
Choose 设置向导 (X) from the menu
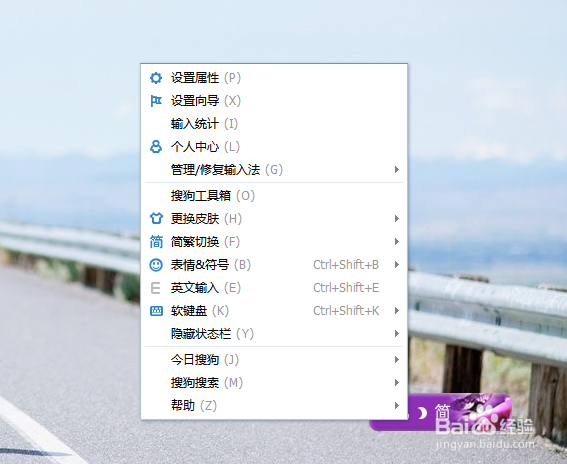[x=274, y=101]
